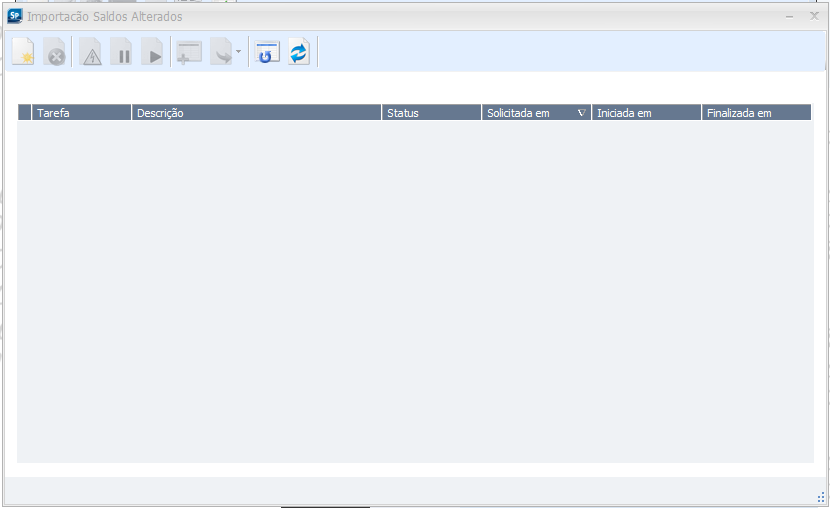Click the row selector header corner cell

click(24, 112)
